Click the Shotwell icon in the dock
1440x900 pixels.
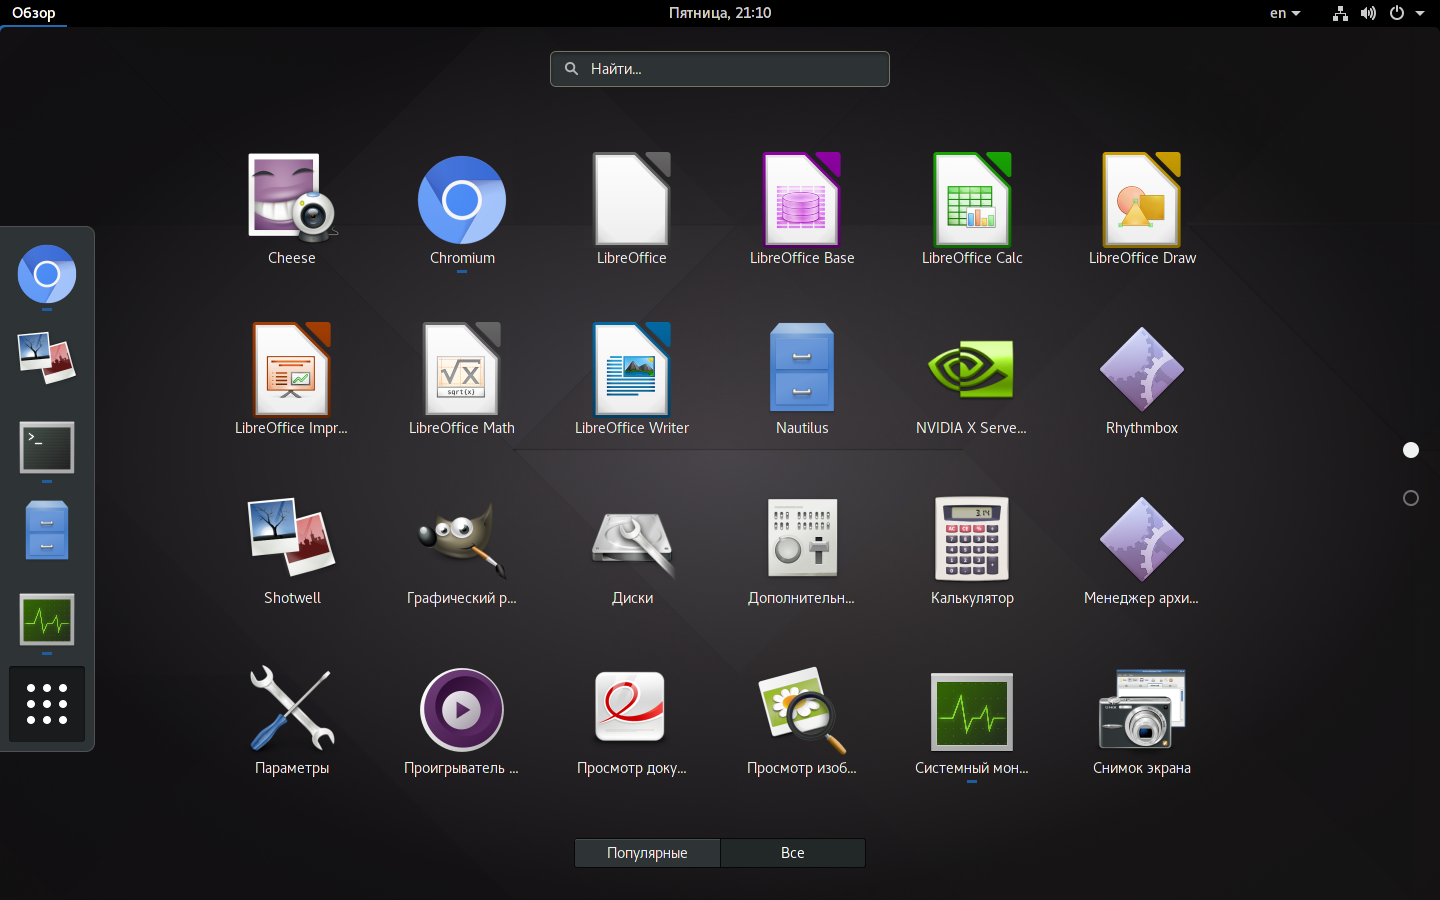pyautogui.click(x=47, y=358)
